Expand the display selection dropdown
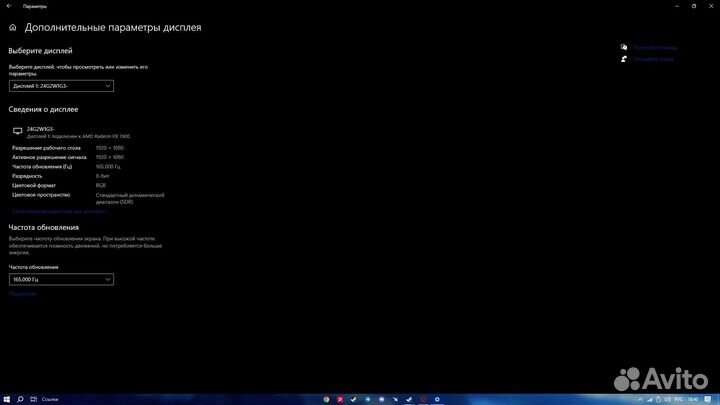Screen dimensions: 720x405 61,86
